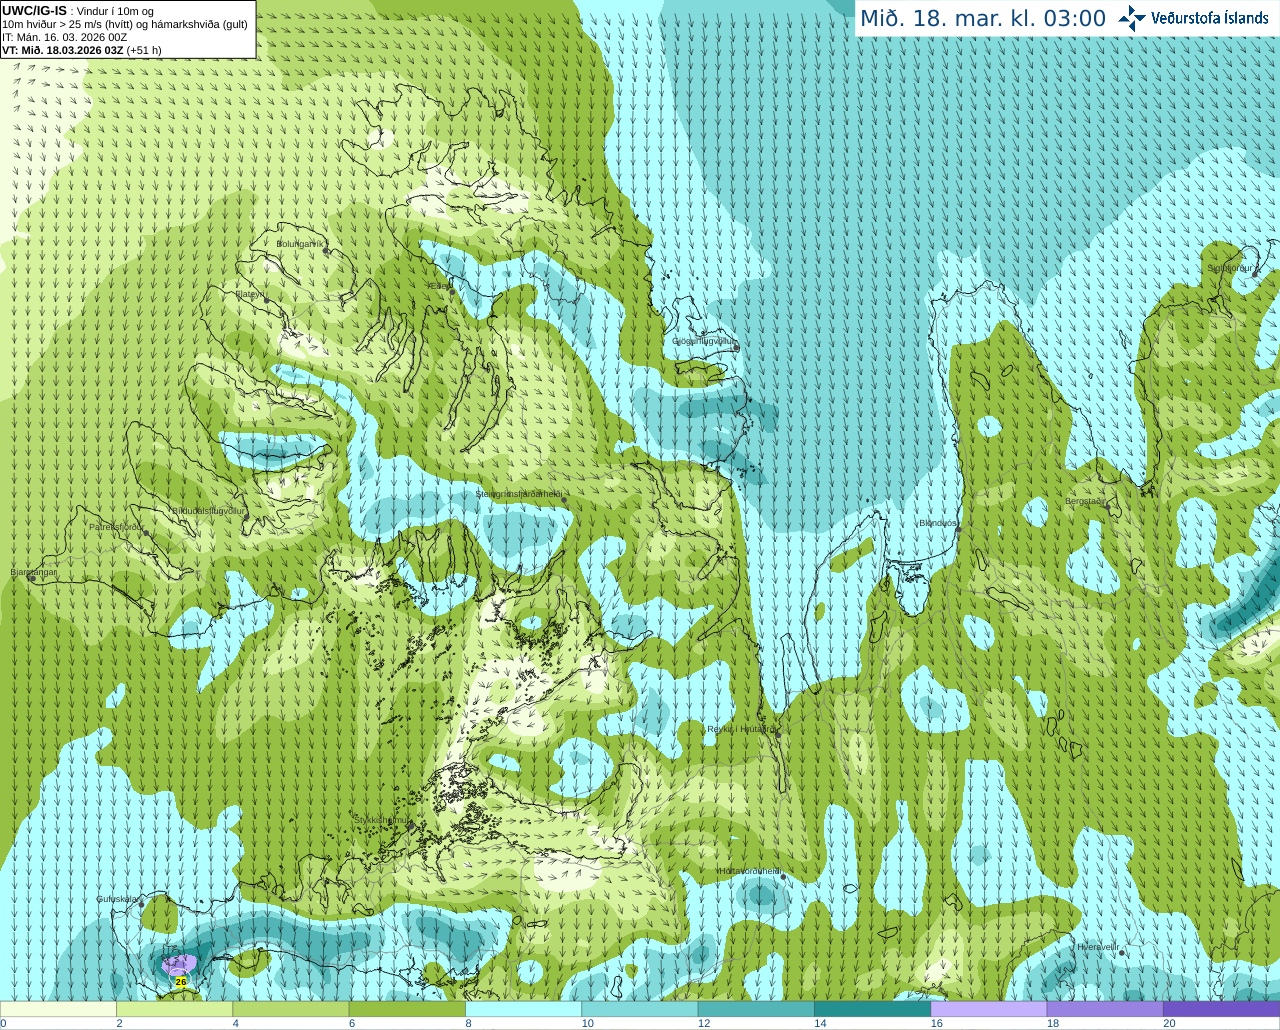This screenshot has width=1280, height=1030.
Task: Click the legend scale number 20
Action: point(1169,1023)
